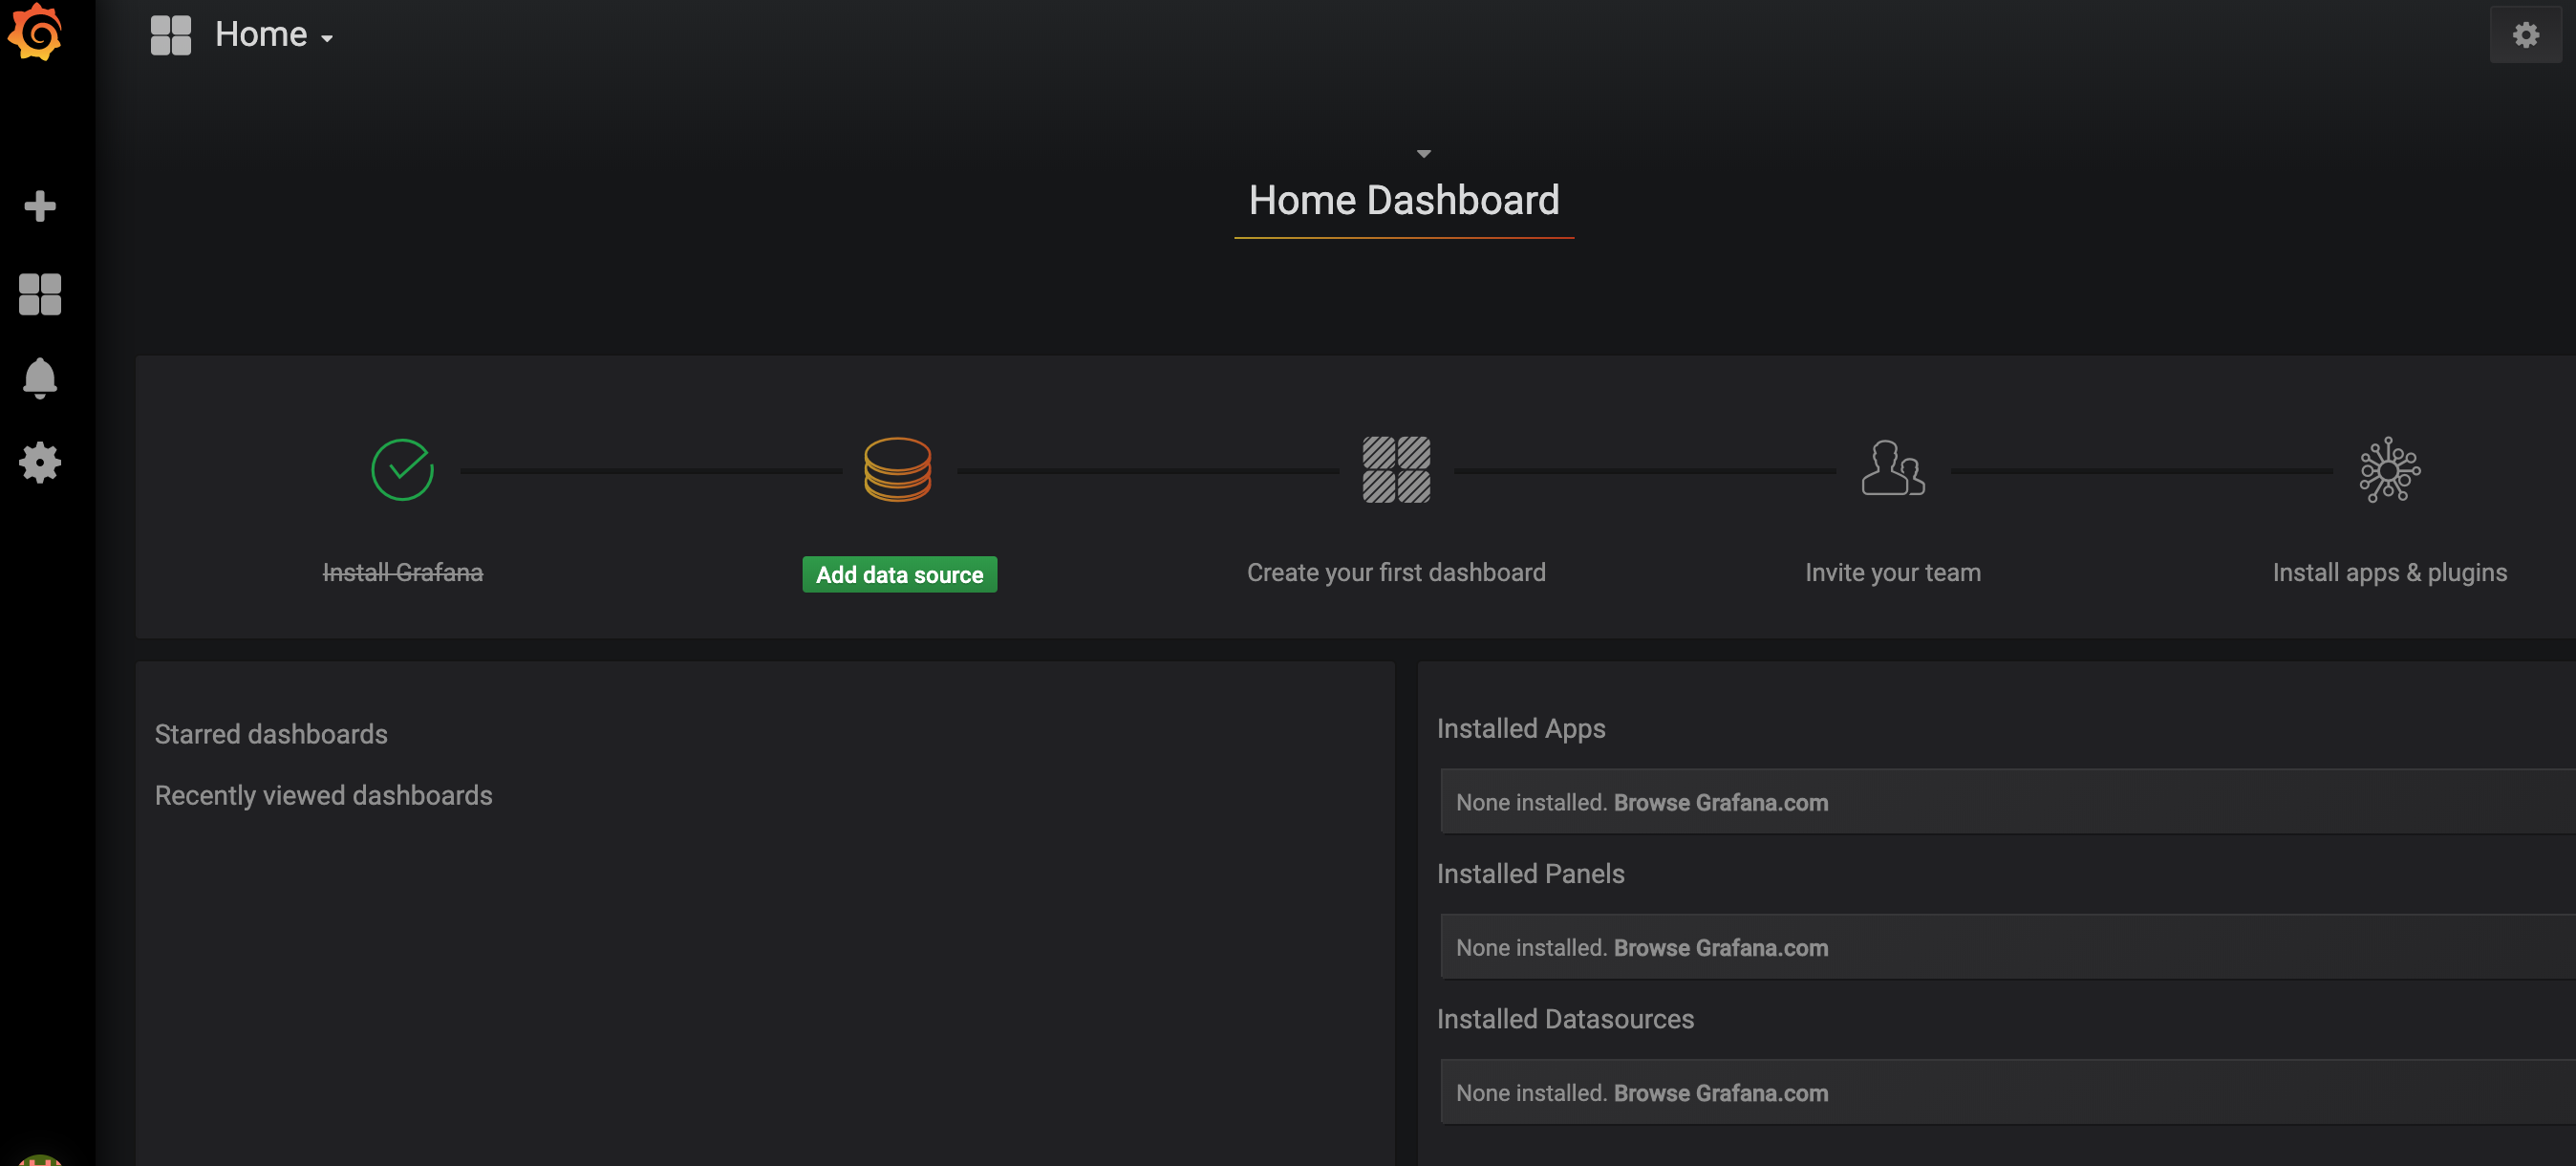The width and height of the screenshot is (2576, 1166).
Task: Open Install apps & plugins link
Action: [2389, 572]
